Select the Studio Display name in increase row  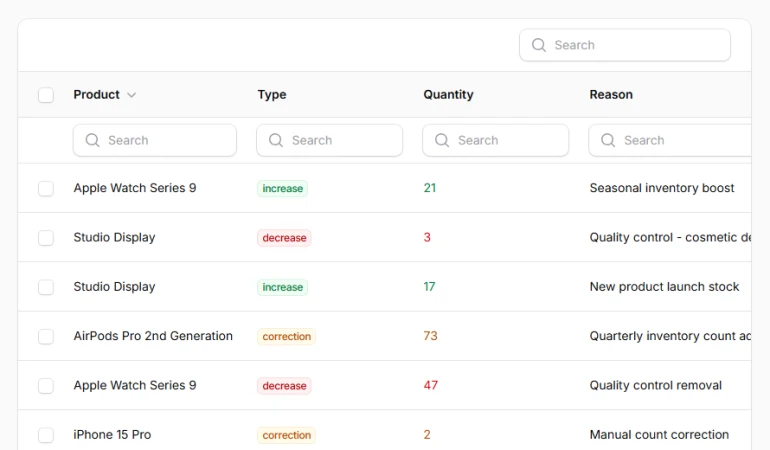[x=114, y=287]
